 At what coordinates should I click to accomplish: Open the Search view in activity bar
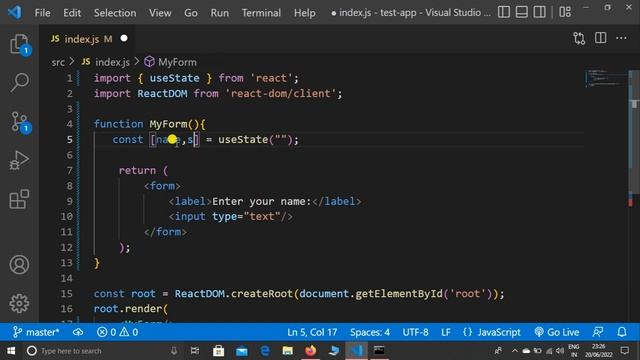point(19,82)
